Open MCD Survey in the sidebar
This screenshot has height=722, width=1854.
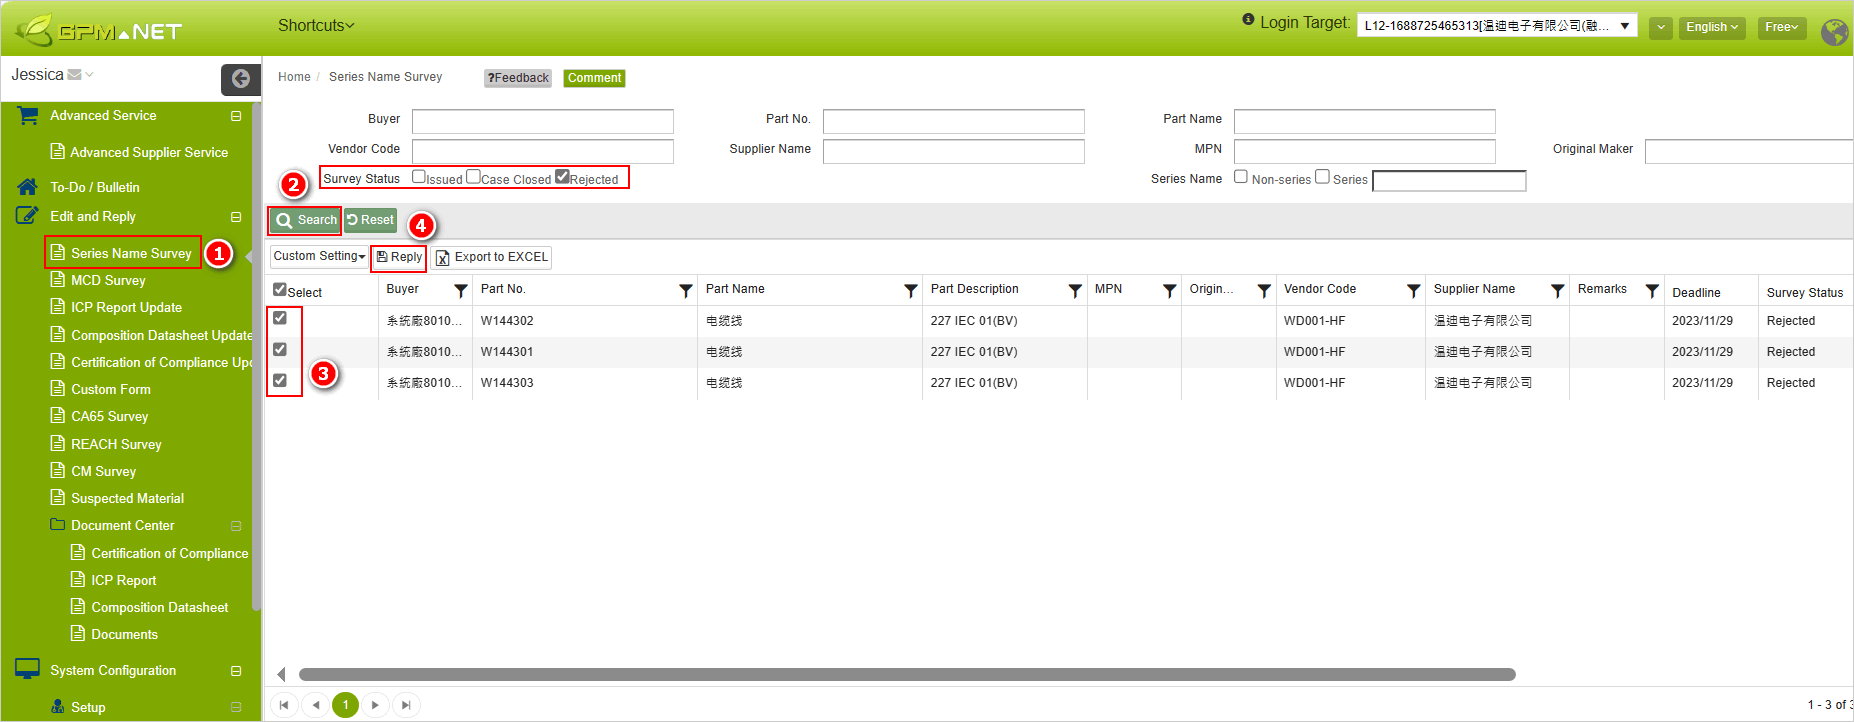[x=108, y=280]
